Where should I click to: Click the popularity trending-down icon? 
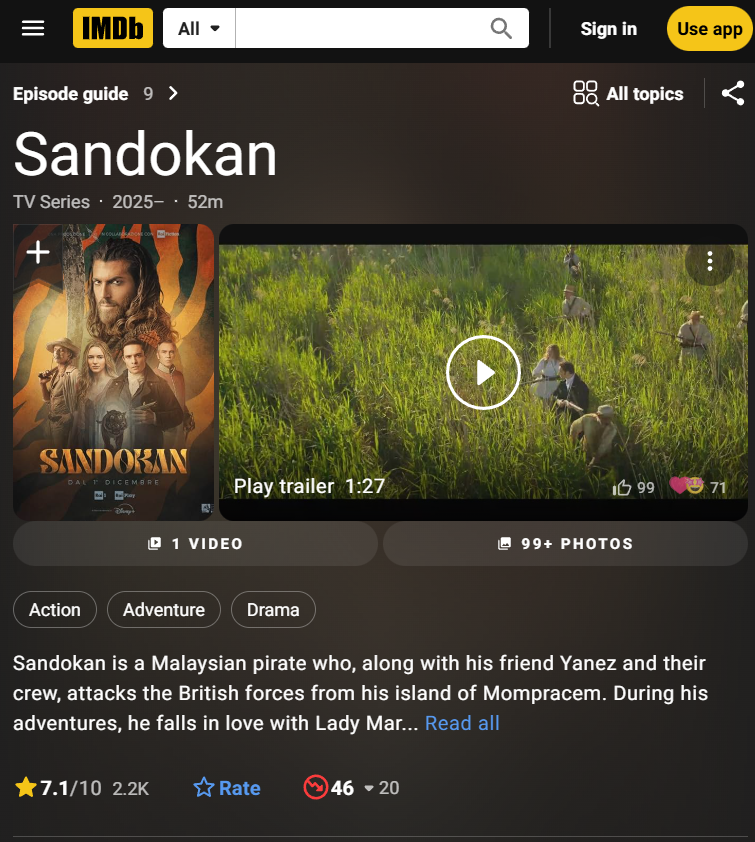316,787
